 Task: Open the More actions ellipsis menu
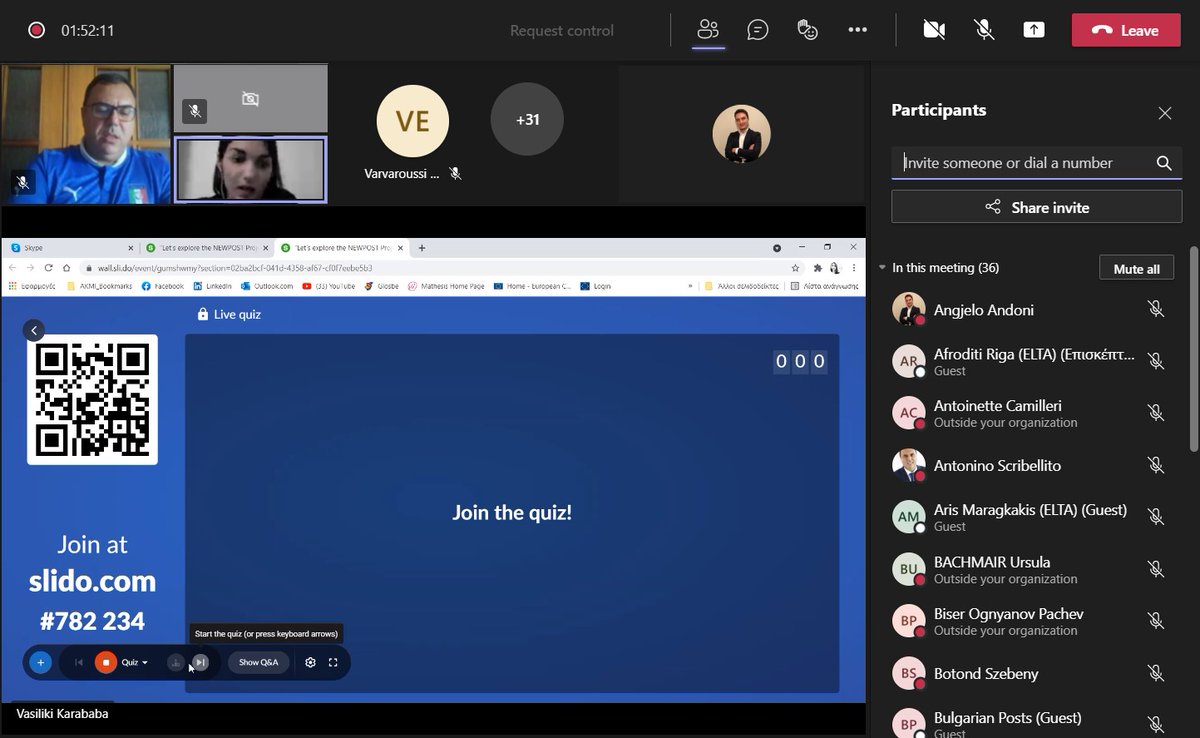coord(858,30)
